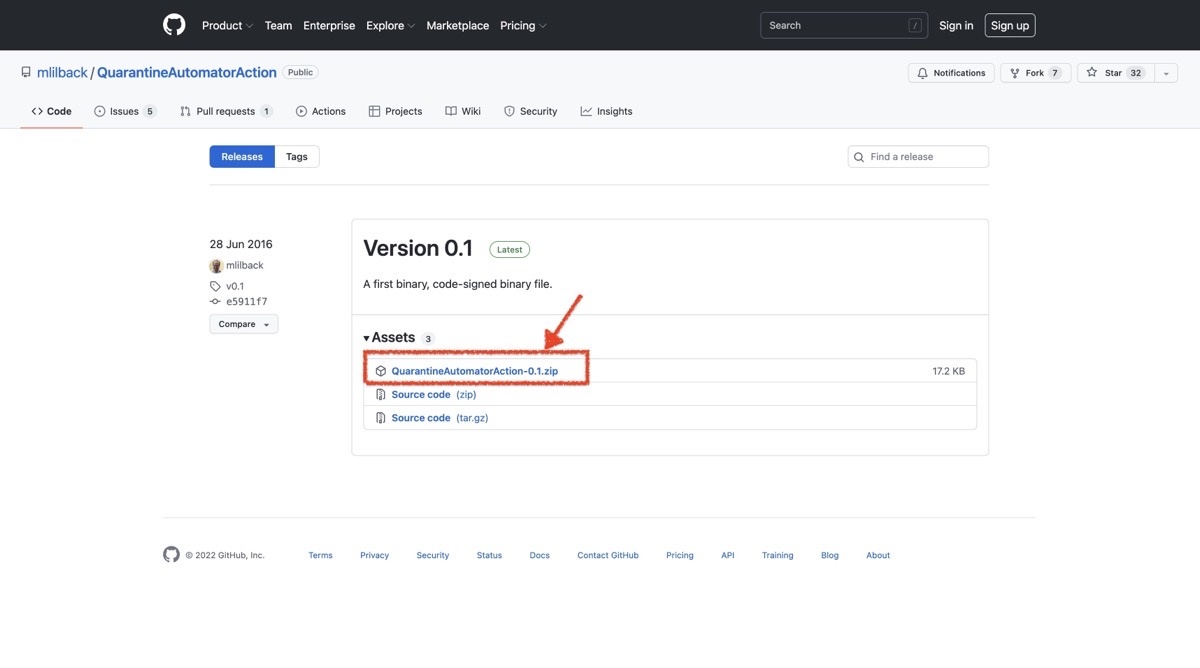
Task: Switch to the Issues tab
Action: pyautogui.click(x=125, y=111)
